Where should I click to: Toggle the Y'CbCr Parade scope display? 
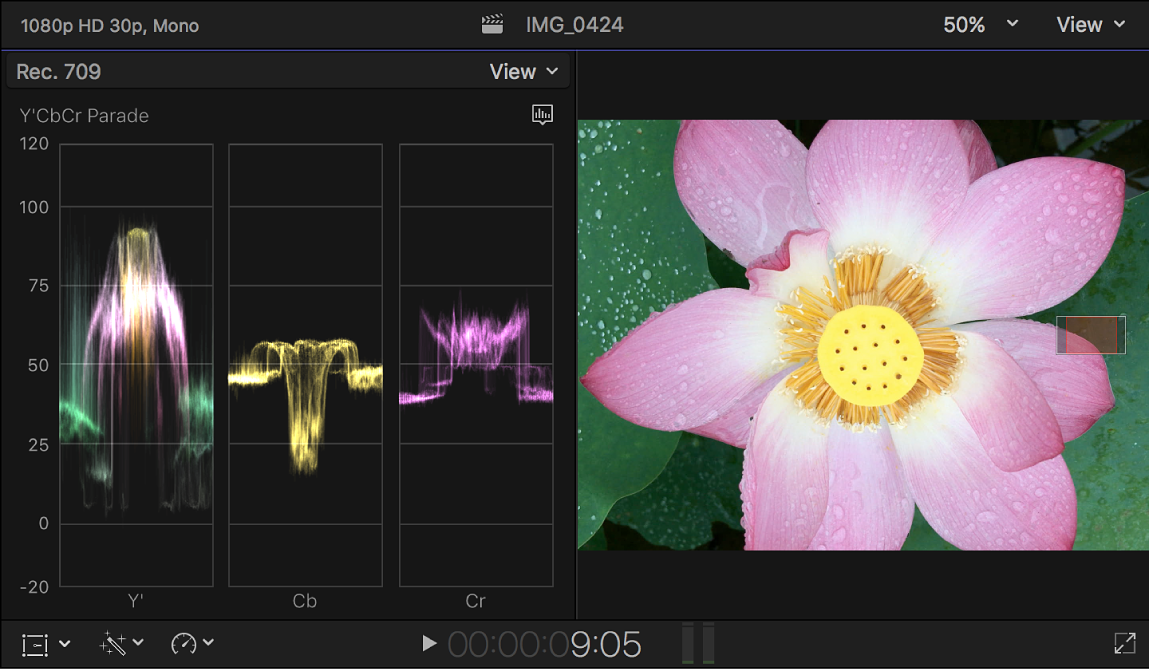[83, 116]
